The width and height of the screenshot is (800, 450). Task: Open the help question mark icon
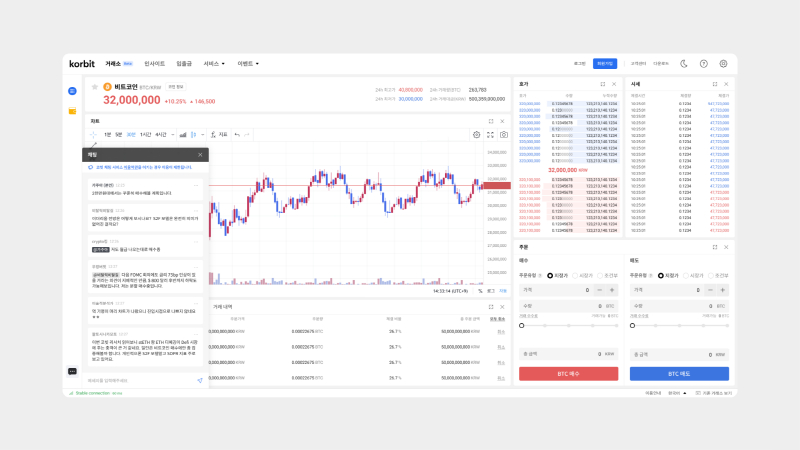pyautogui.click(x=703, y=63)
